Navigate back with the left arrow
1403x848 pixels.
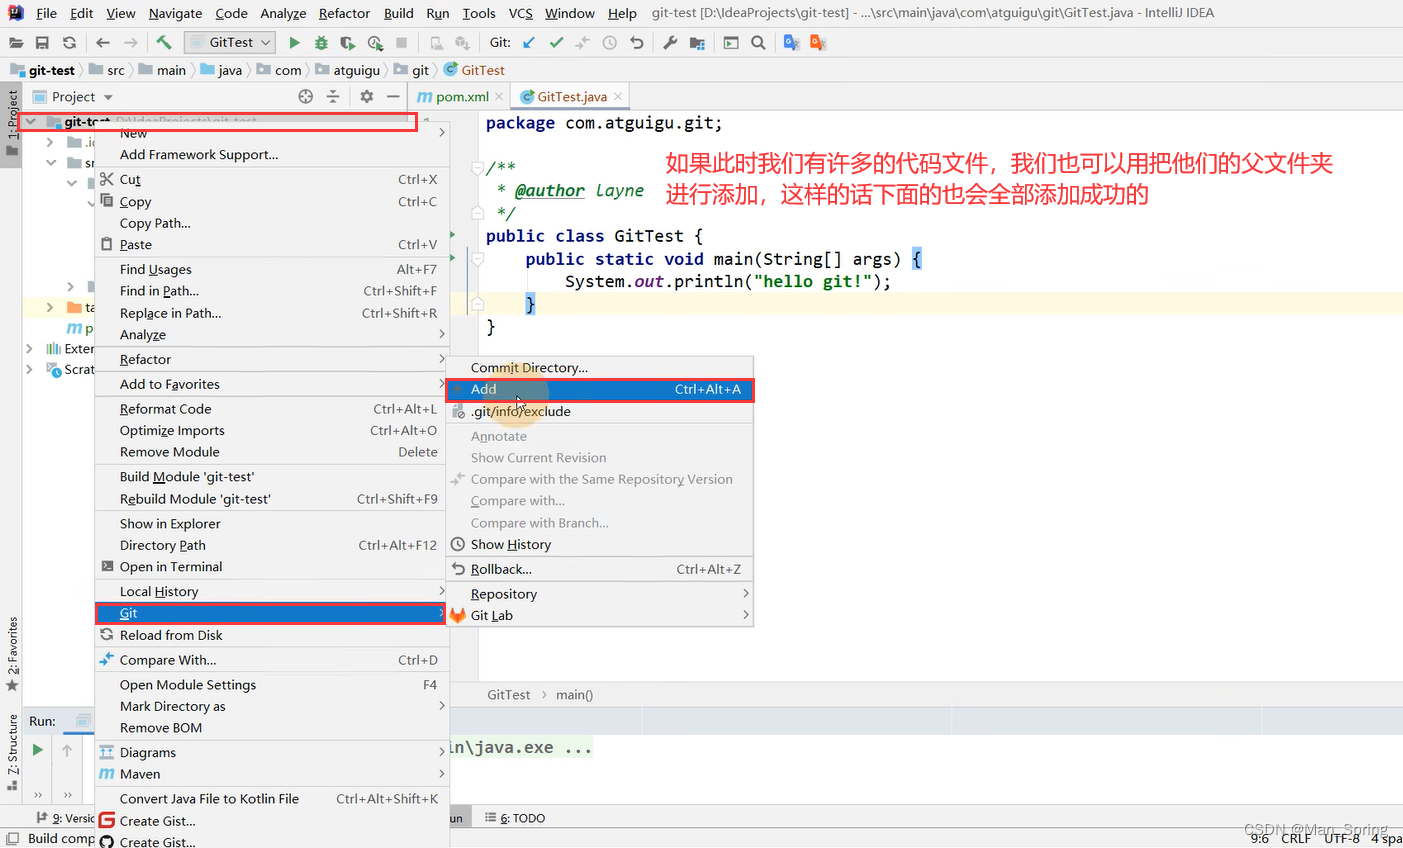(x=103, y=43)
